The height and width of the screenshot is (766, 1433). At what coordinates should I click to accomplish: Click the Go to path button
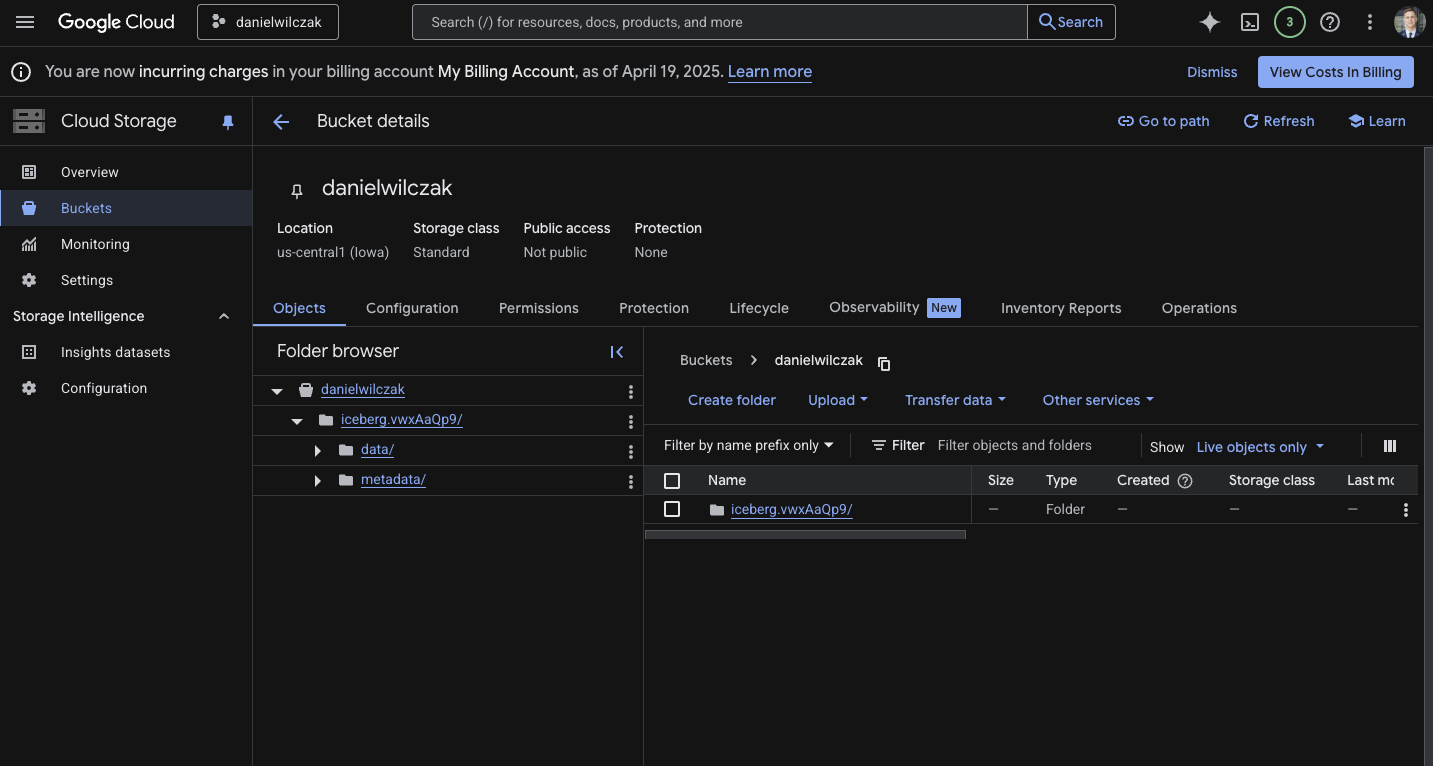click(1163, 121)
